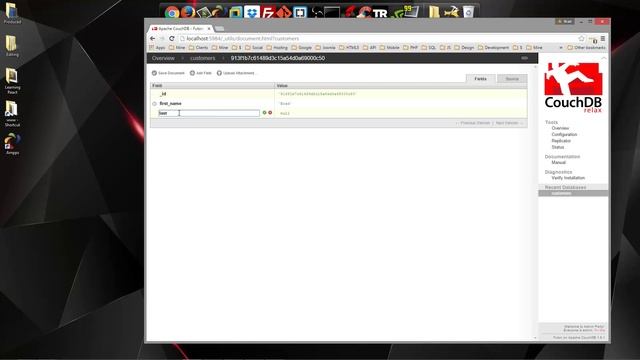Viewport: 640px width, 360px height.
Task: Open the Development bookmarks folder
Action: pyautogui.click(x=493, y=48)
